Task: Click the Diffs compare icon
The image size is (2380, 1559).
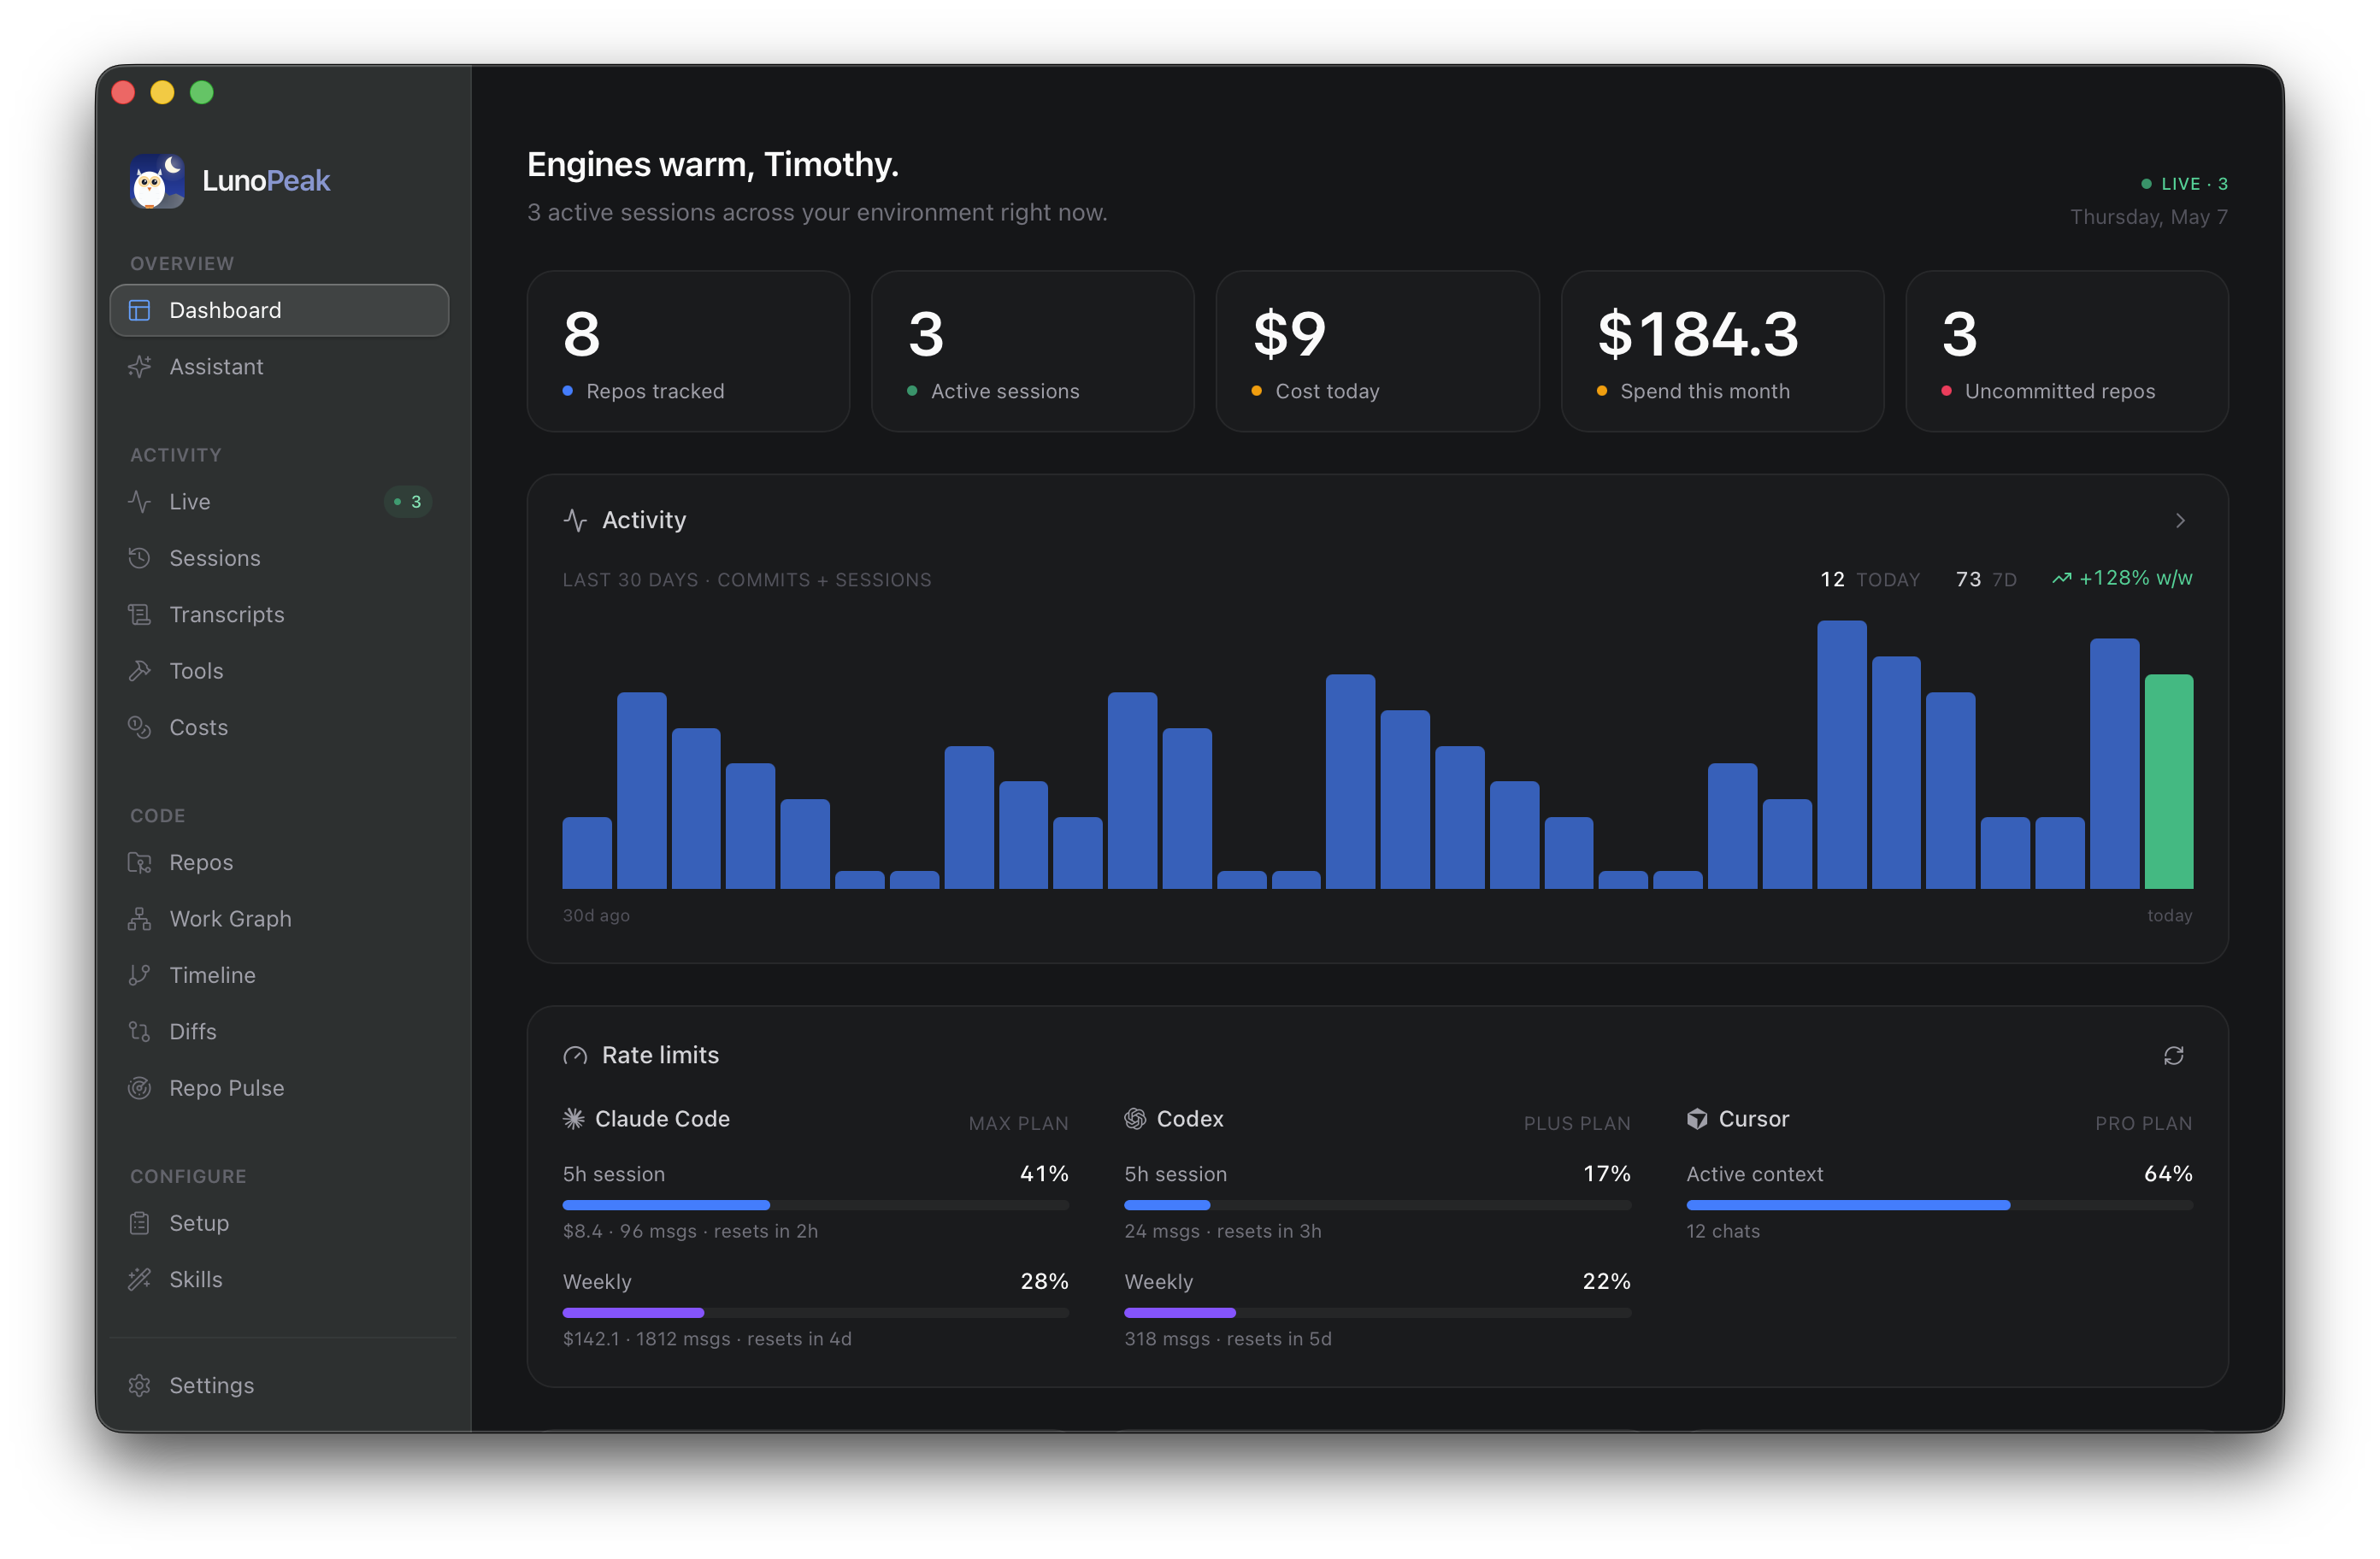Action: [140, 1031]
